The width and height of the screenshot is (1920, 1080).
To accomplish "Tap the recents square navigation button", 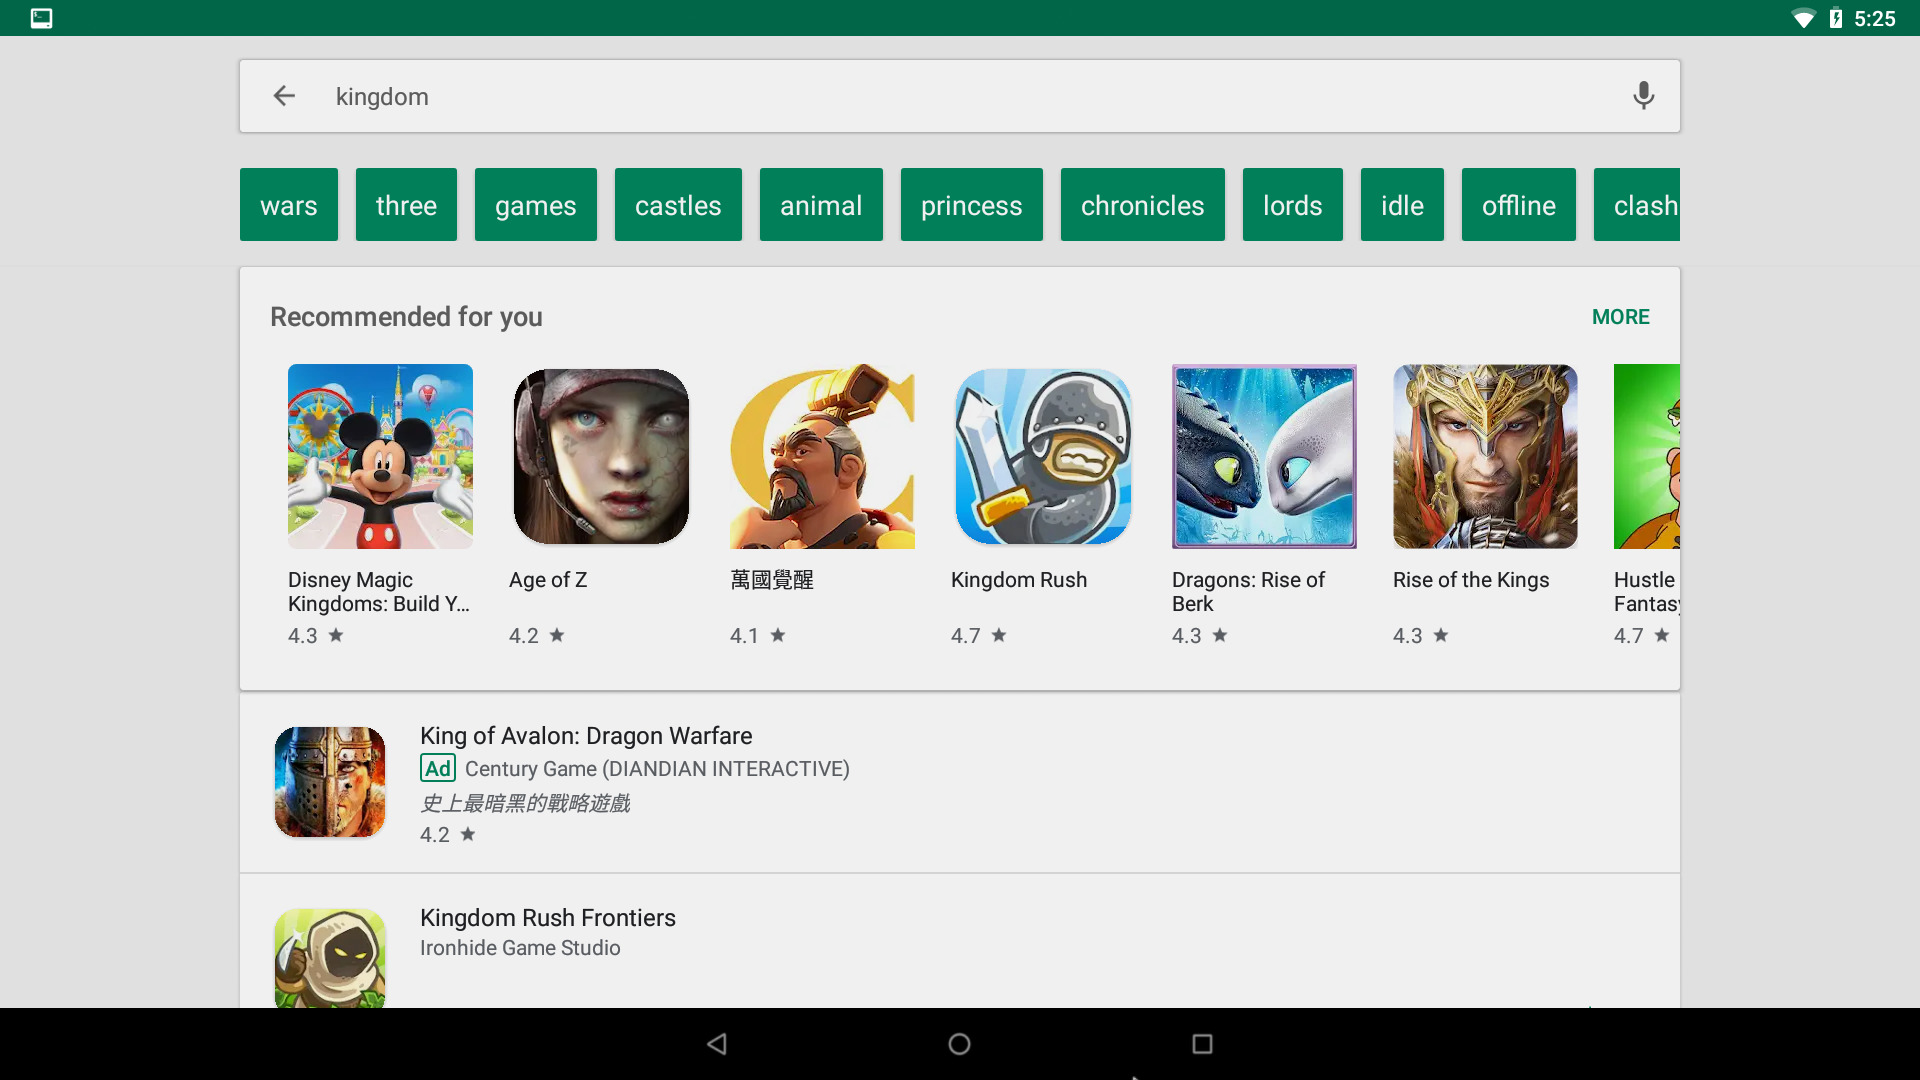I will tap(1203, 1043).
